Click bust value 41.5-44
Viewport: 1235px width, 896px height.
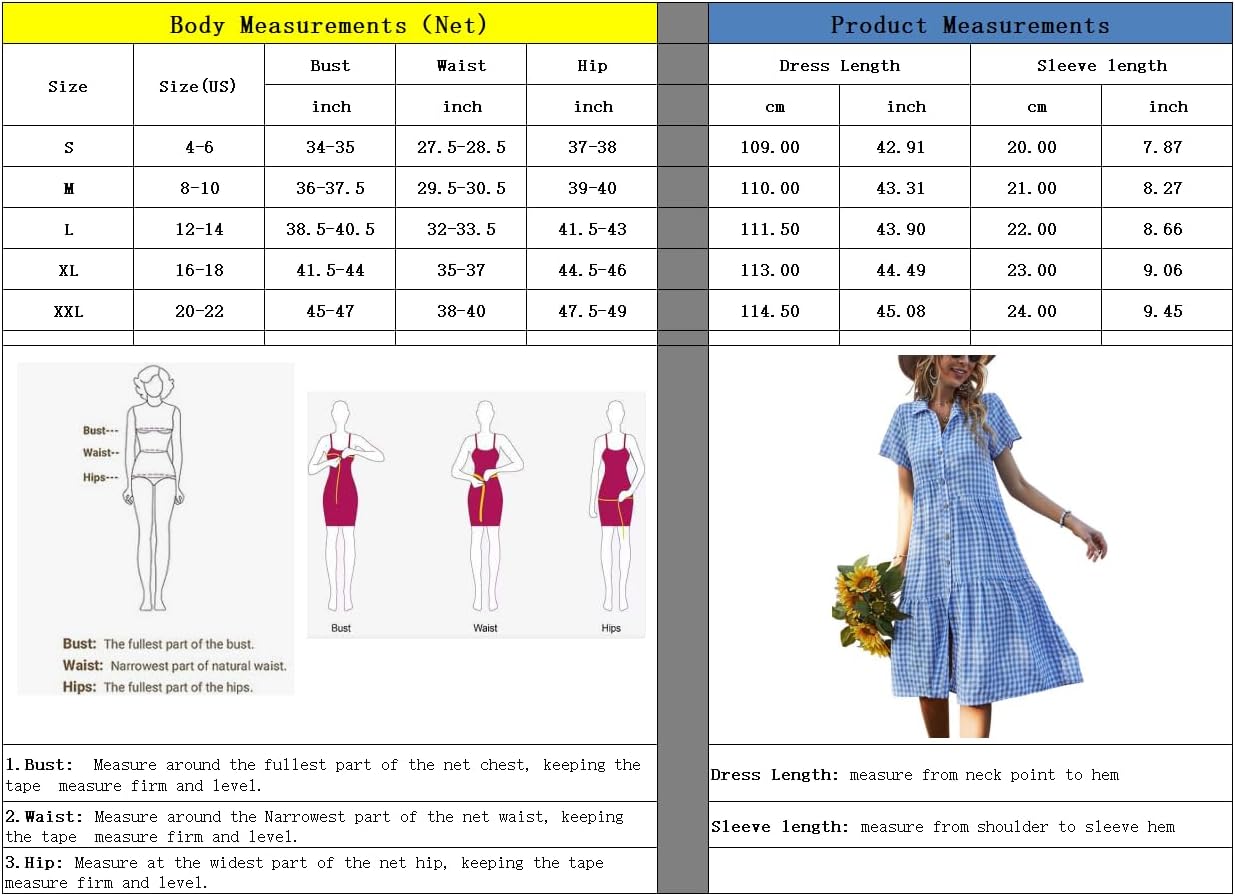330,270
